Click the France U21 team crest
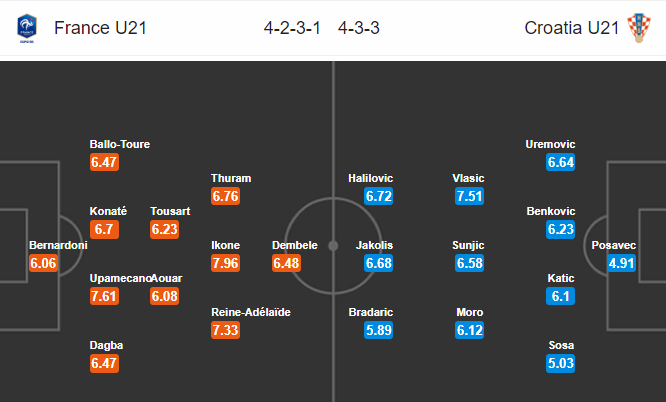This screenshot has height=402, width=666. (27, 28)
